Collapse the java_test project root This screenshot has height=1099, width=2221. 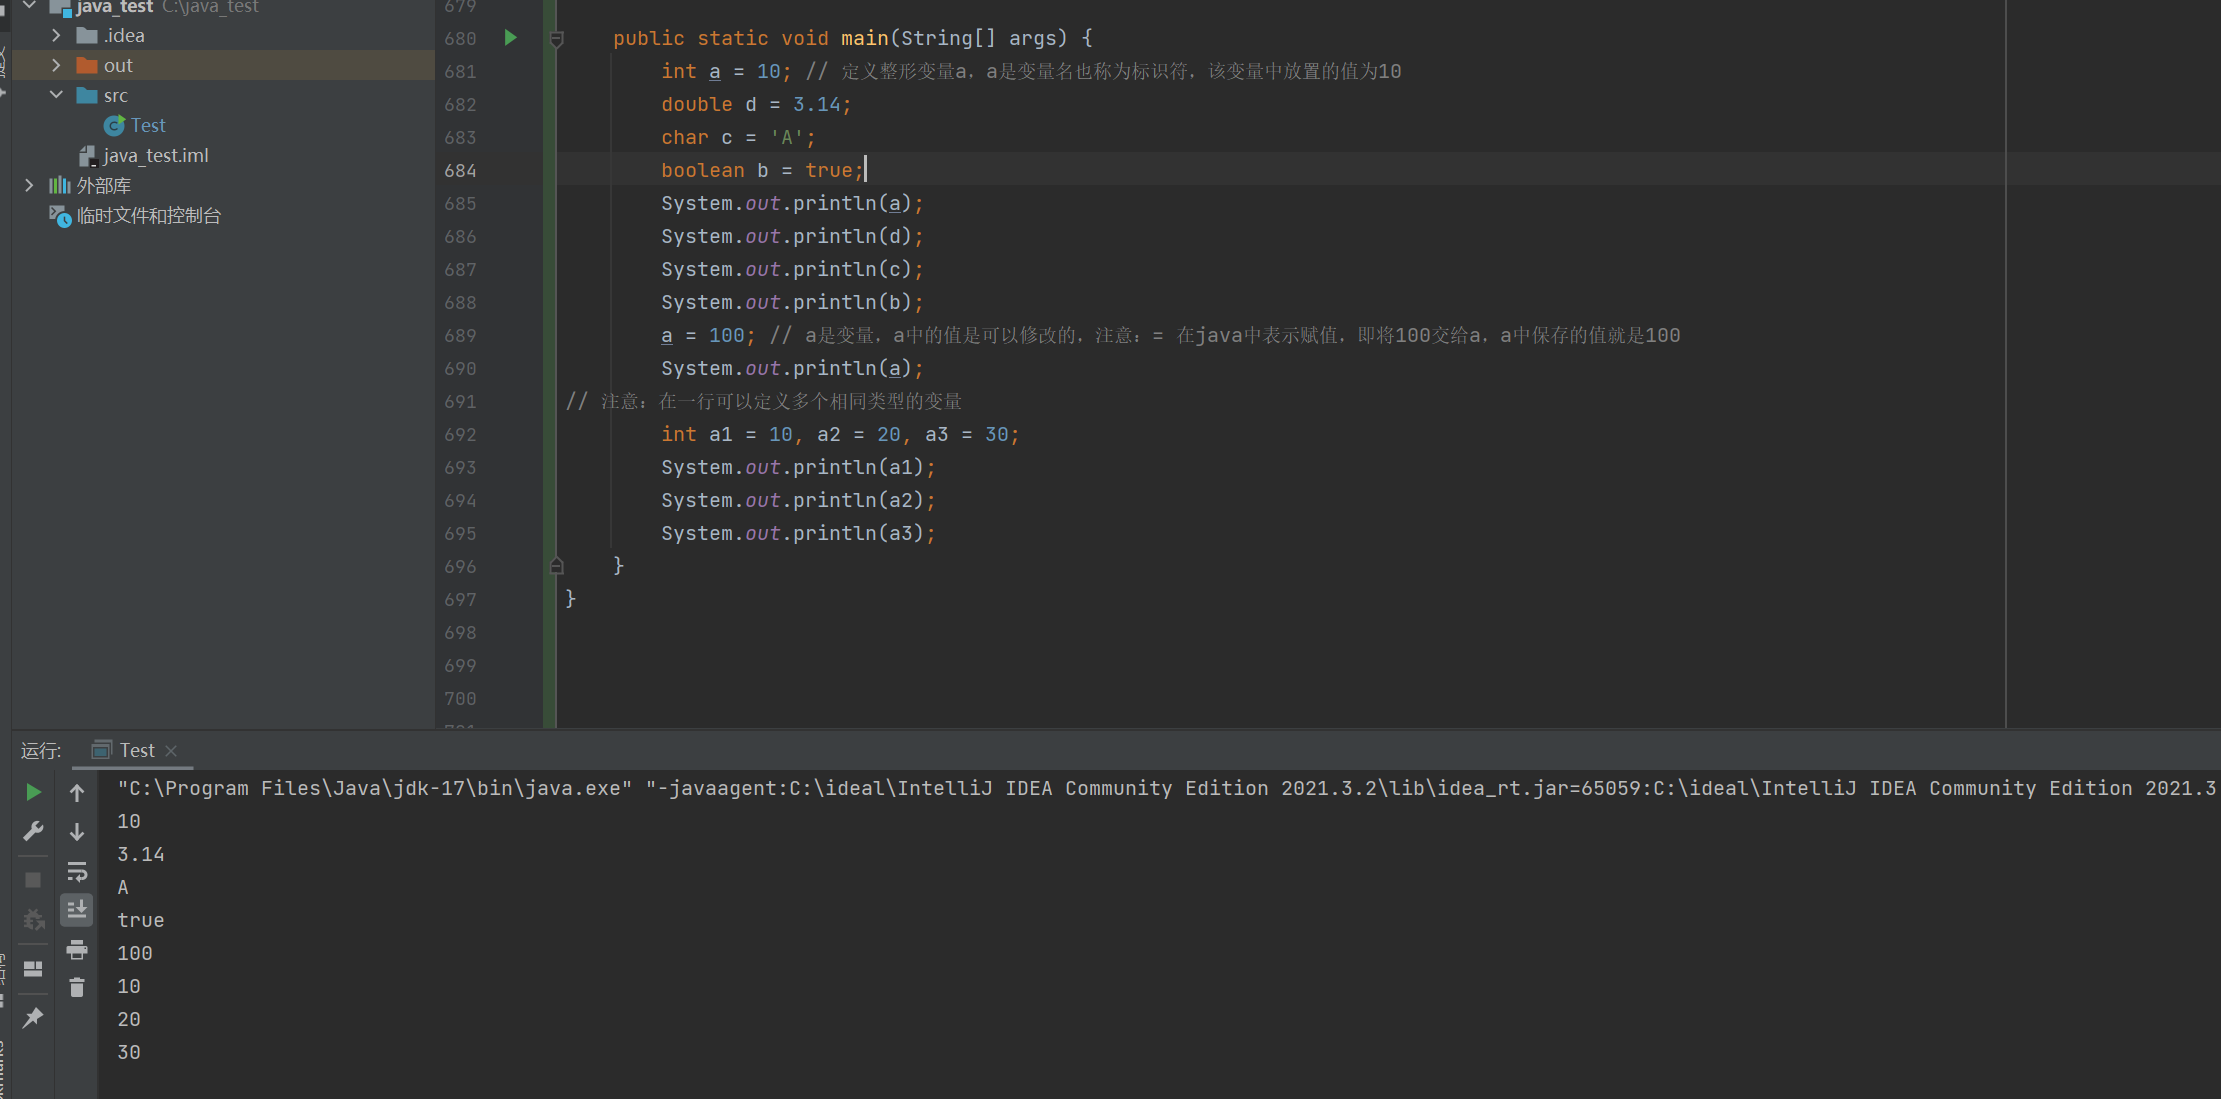[x=29, y=5]
